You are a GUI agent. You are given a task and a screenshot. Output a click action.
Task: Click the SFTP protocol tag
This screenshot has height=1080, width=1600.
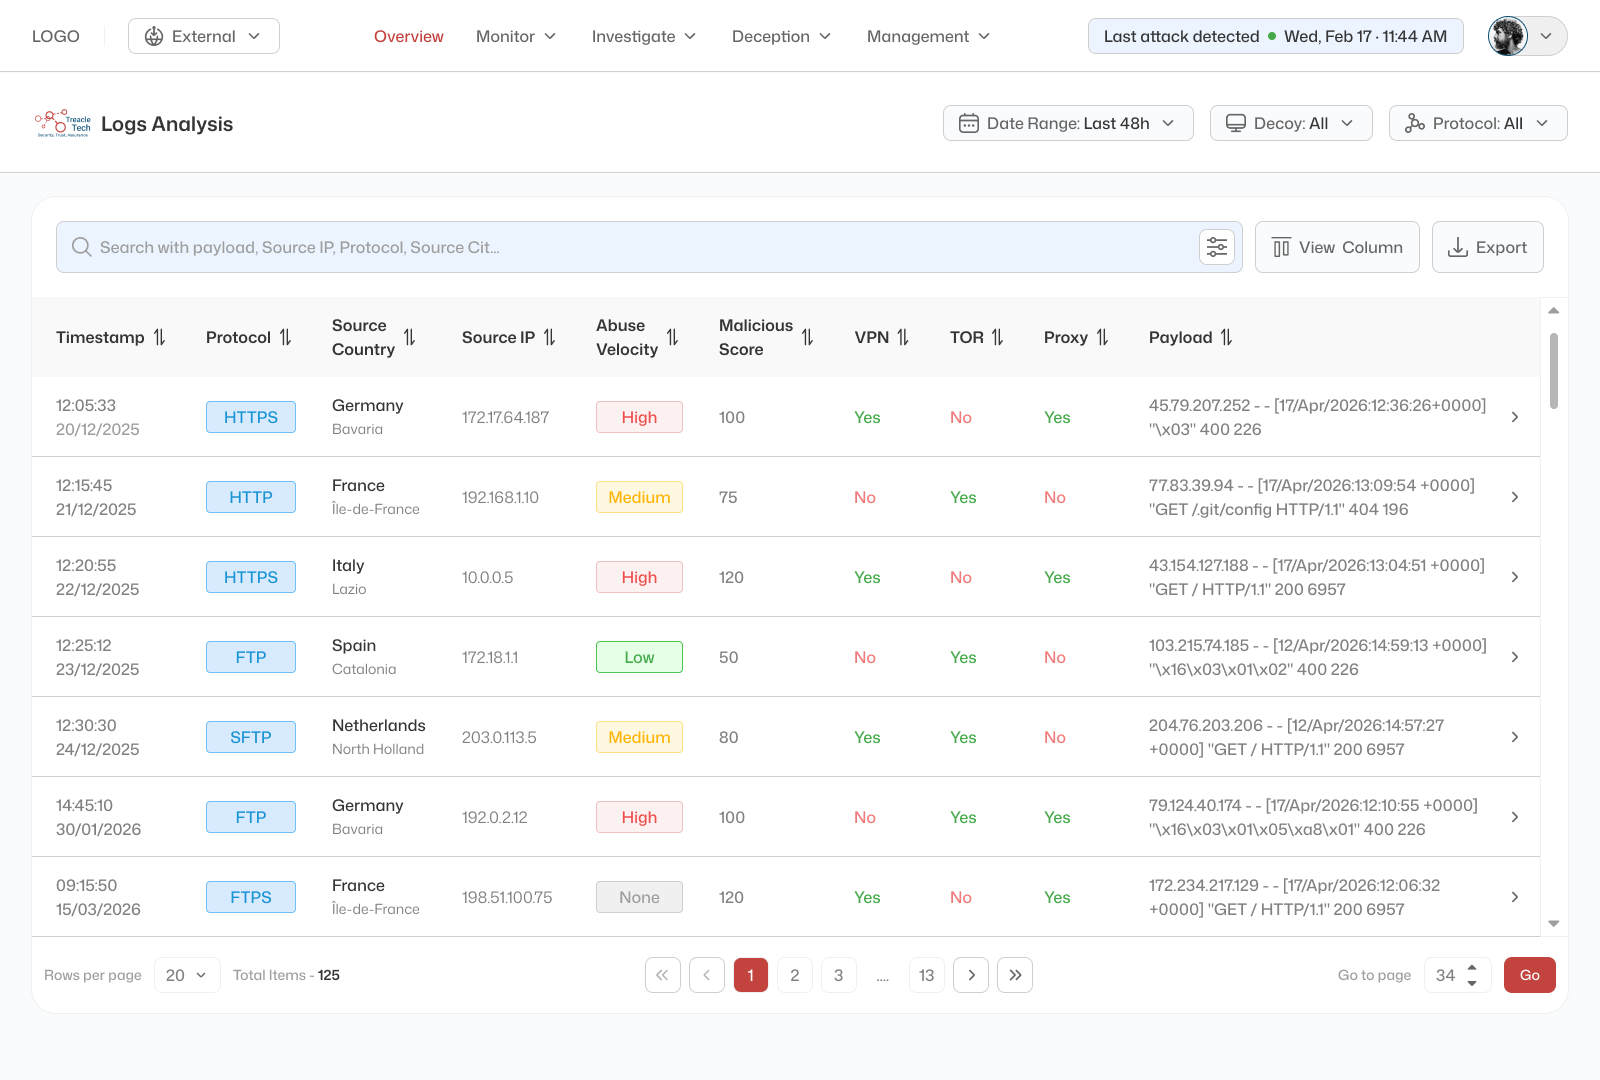pyautogui.click(x=251, y=737)
